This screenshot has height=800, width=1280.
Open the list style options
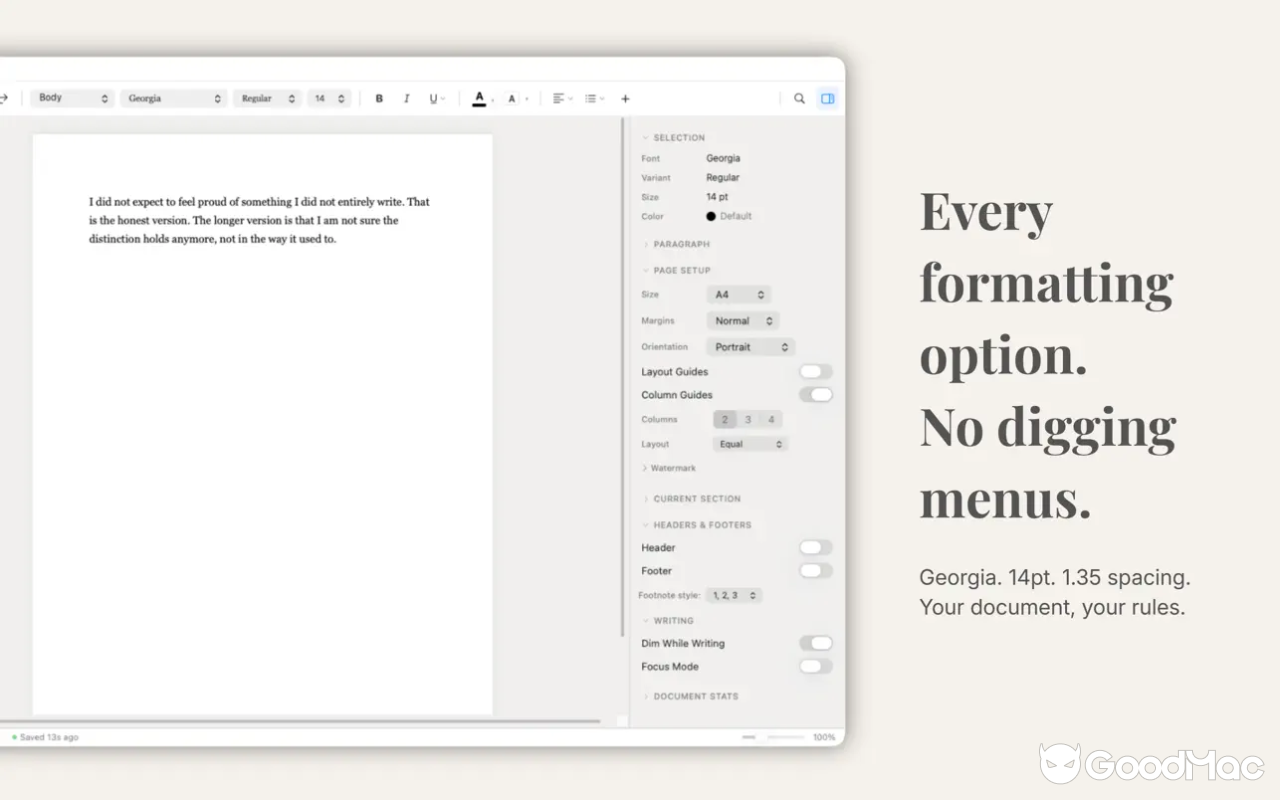click(x=594, y=98)
